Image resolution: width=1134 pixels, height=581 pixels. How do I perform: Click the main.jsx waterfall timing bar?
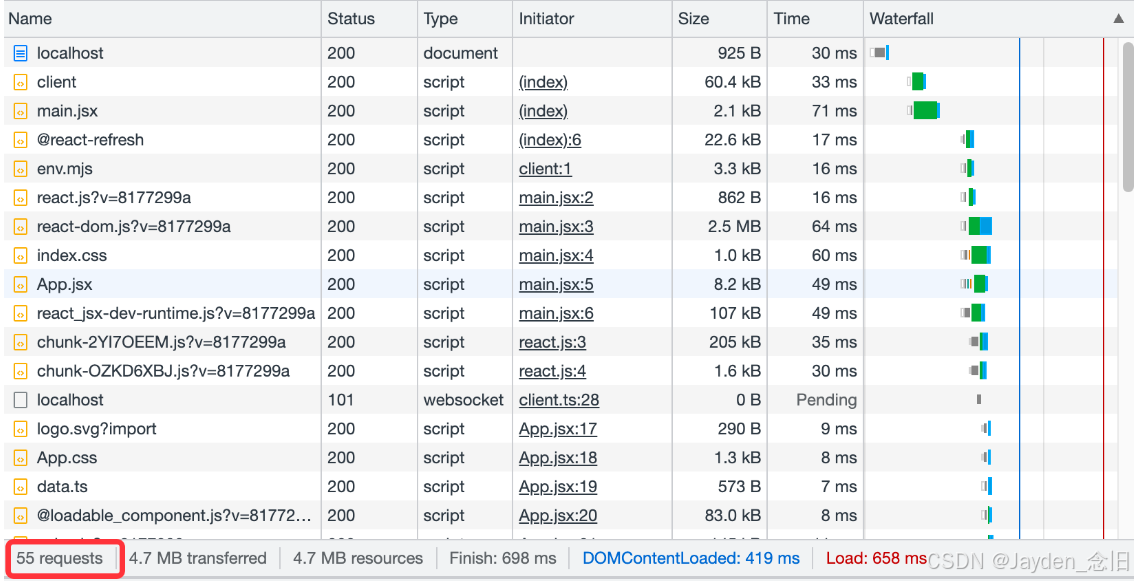pyautogui.click(x=924, y=111)
